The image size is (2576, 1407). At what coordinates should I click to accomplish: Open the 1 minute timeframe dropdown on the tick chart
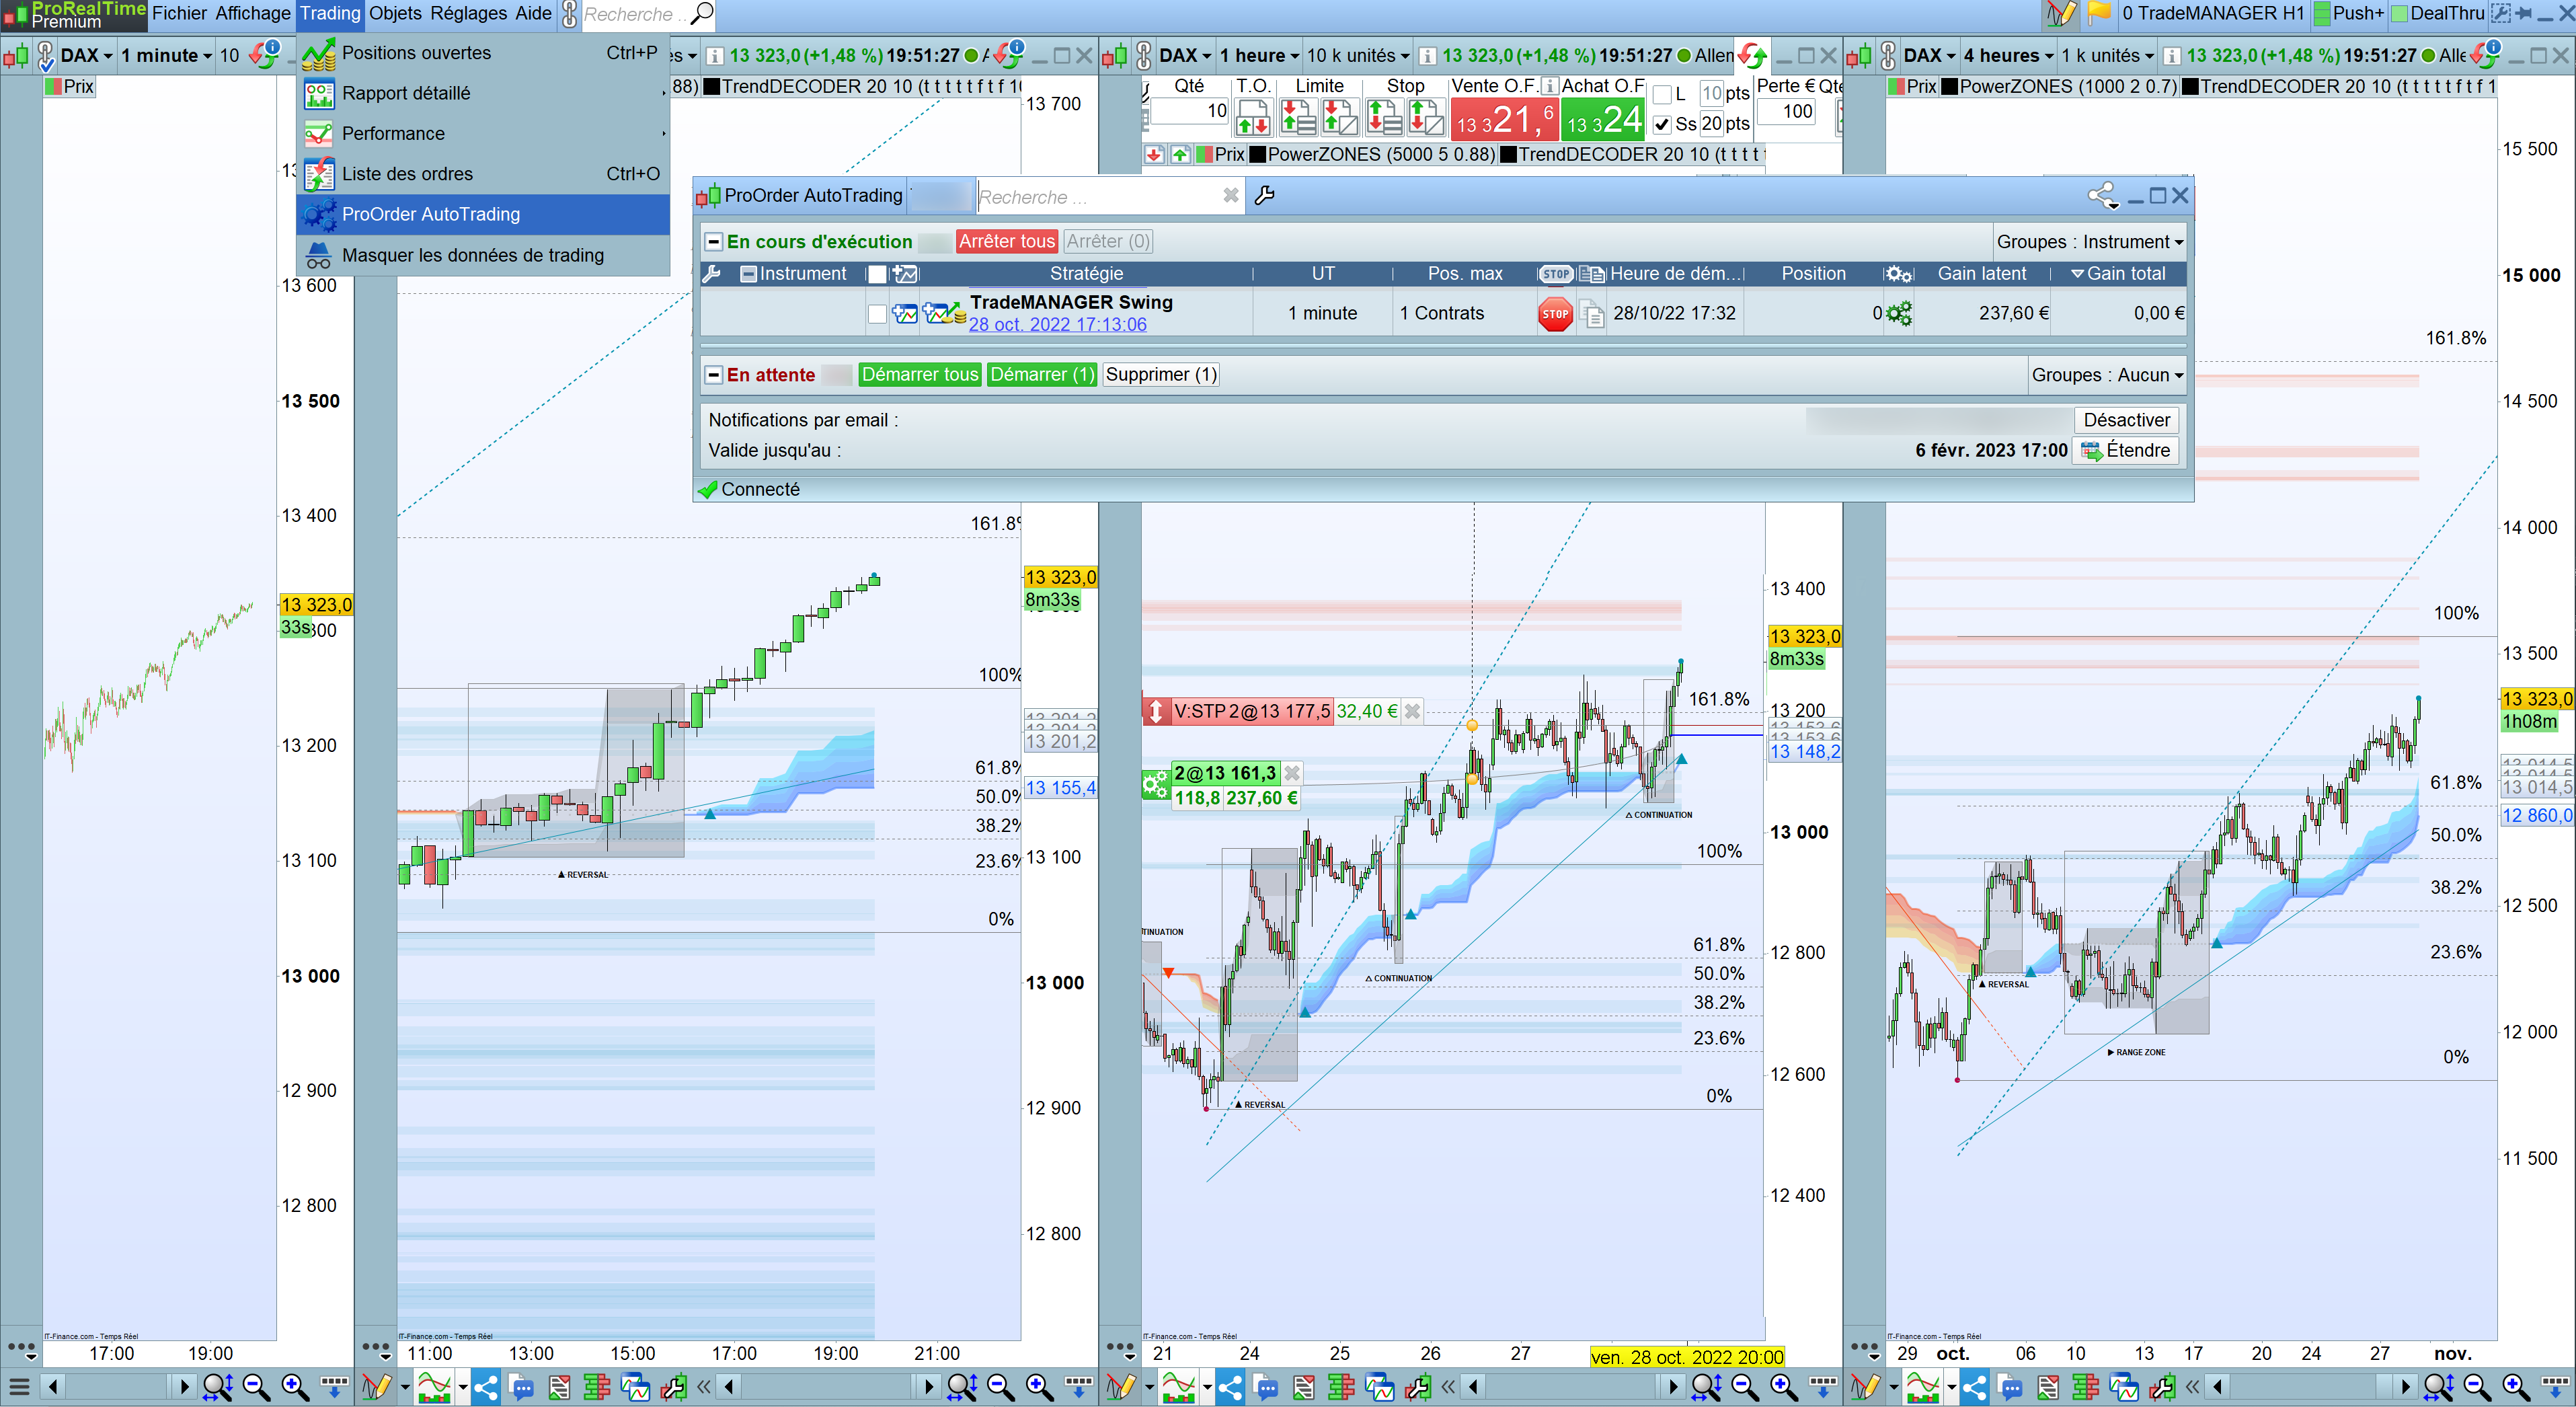[166, 55]
